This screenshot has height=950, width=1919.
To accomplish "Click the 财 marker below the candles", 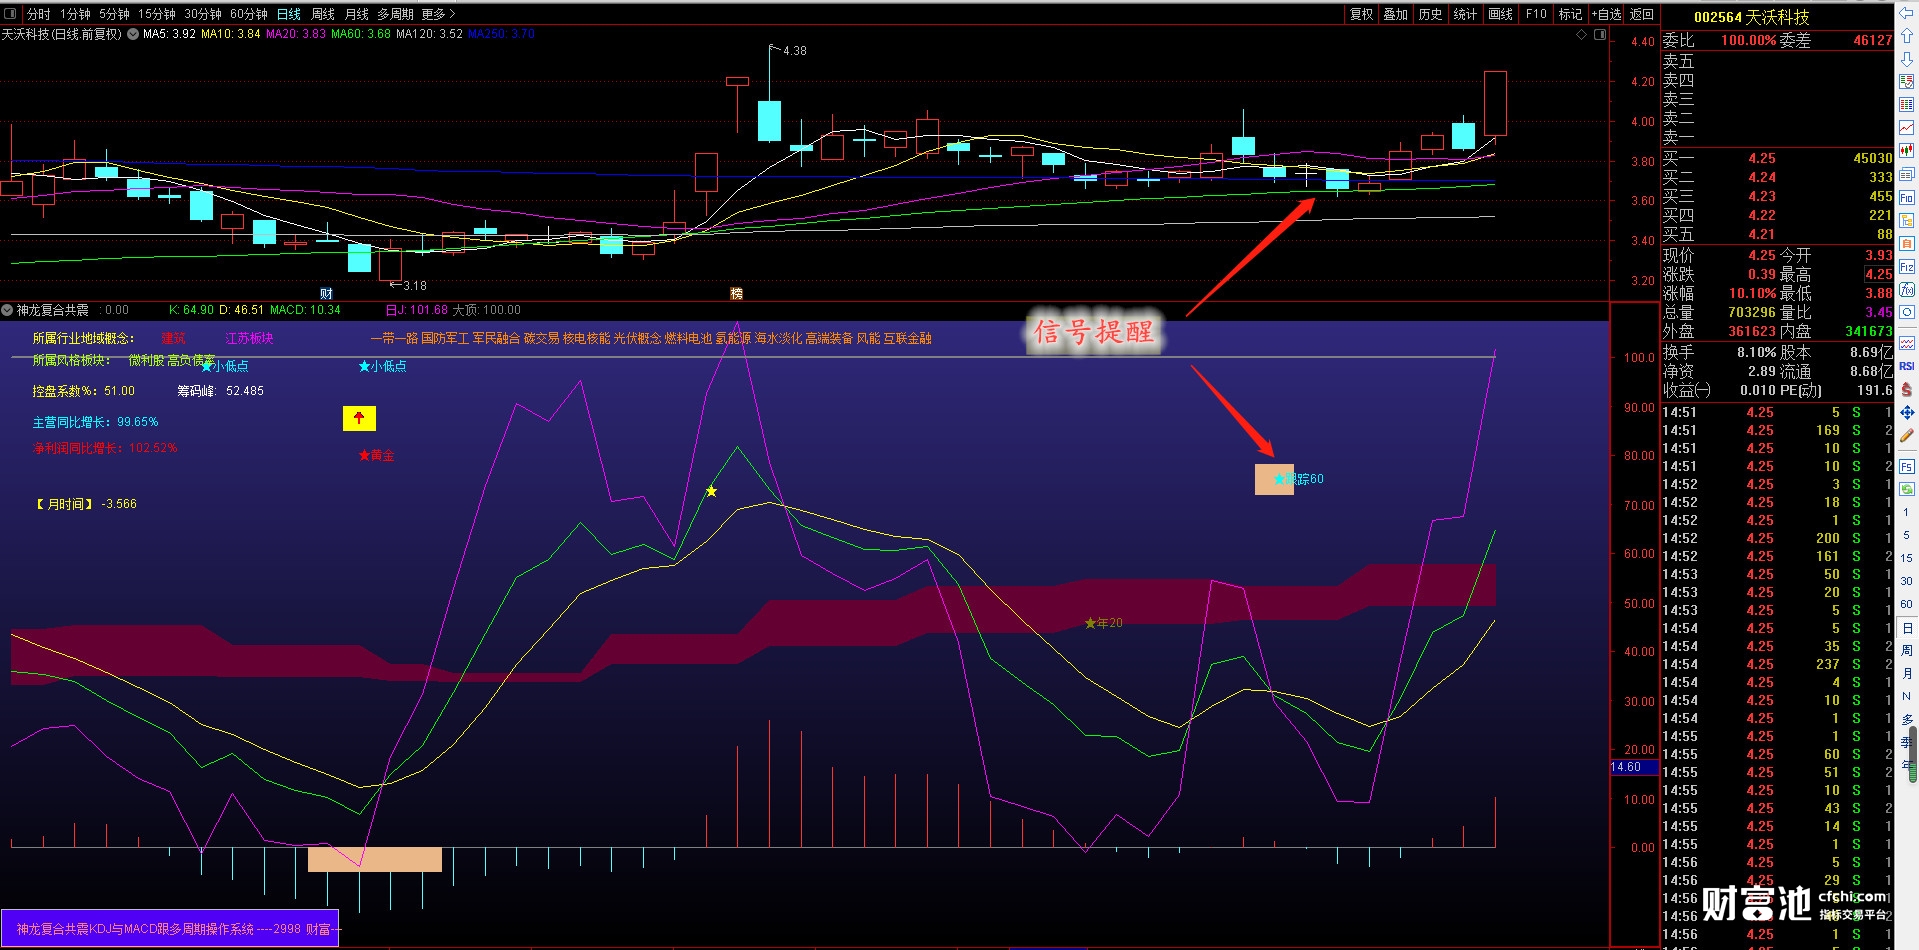I will pos(326,293).
